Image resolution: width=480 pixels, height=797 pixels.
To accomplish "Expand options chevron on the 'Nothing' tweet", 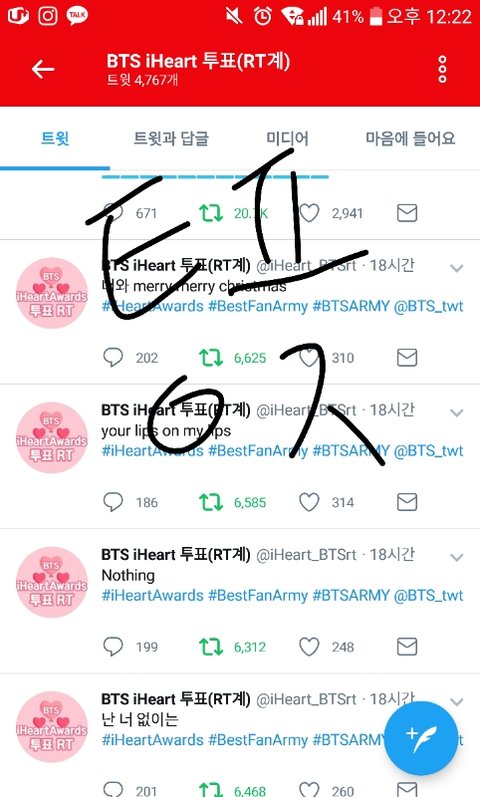I will 457,557.
